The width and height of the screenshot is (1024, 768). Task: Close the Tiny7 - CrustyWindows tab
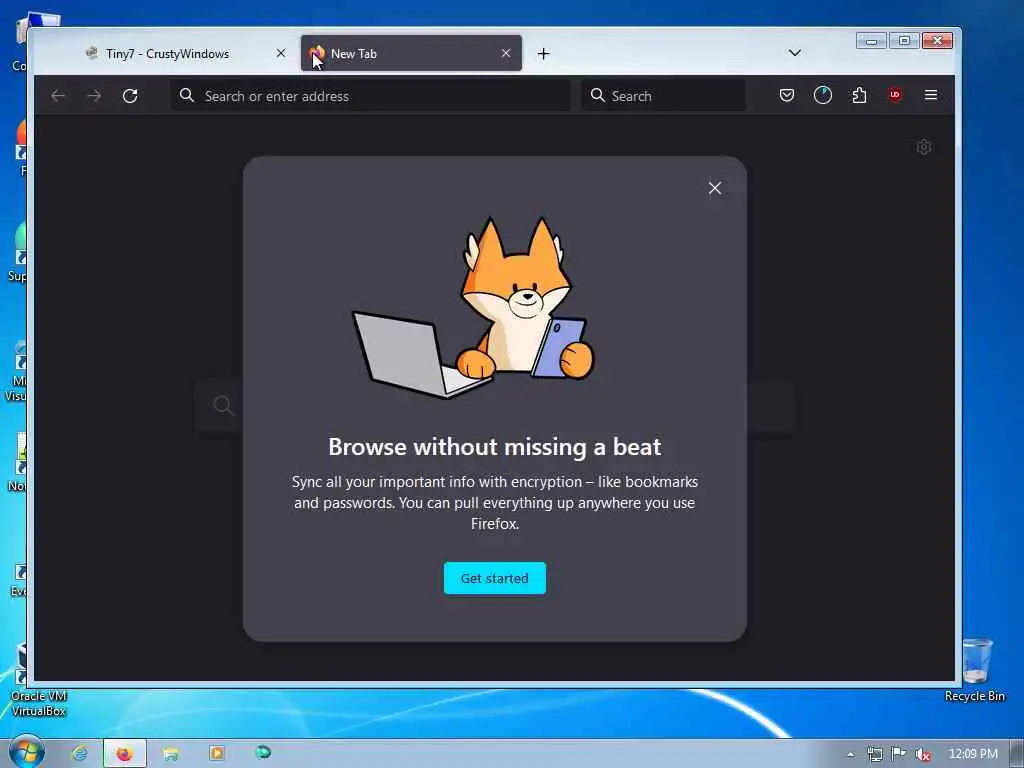[x=281, y=54]
